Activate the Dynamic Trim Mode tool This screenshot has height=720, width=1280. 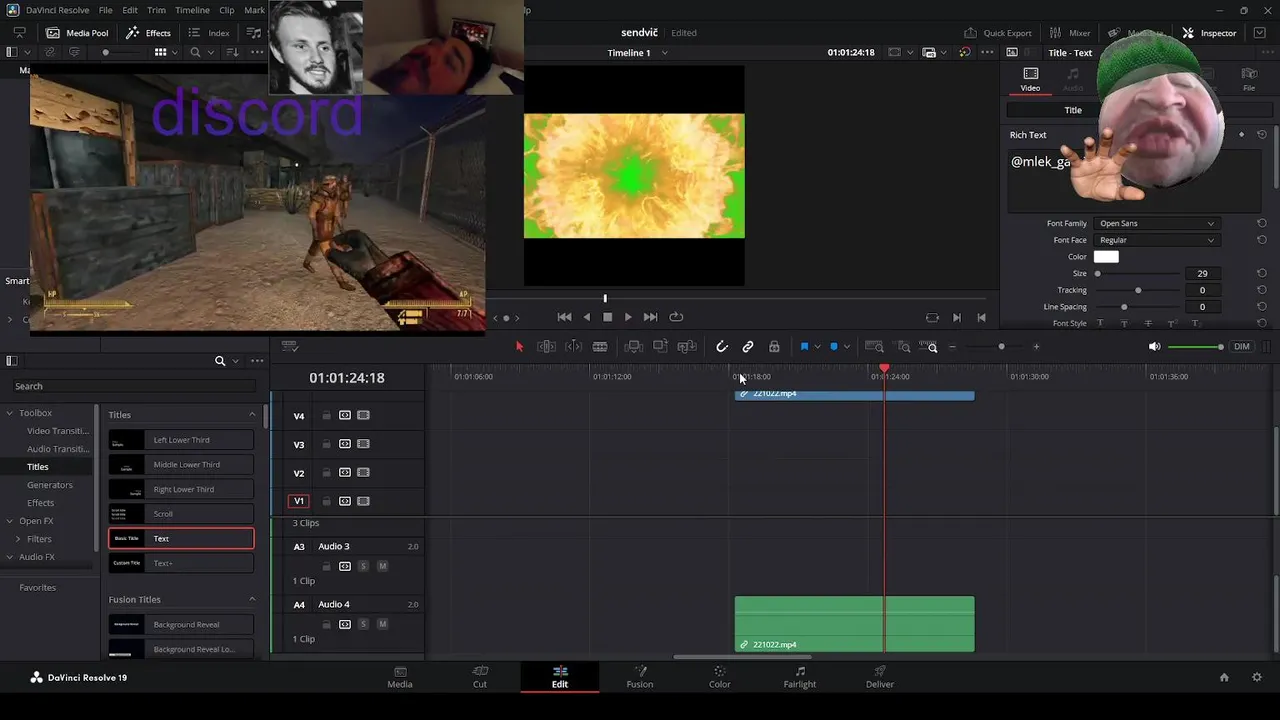[574, 347]
